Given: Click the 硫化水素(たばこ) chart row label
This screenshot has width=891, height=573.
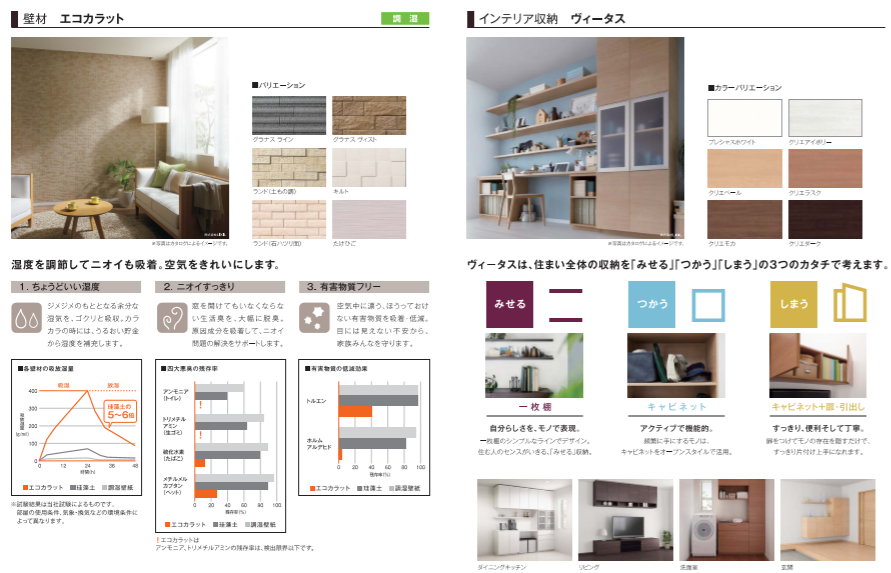Looking at the screenshot, I should 173,455.
